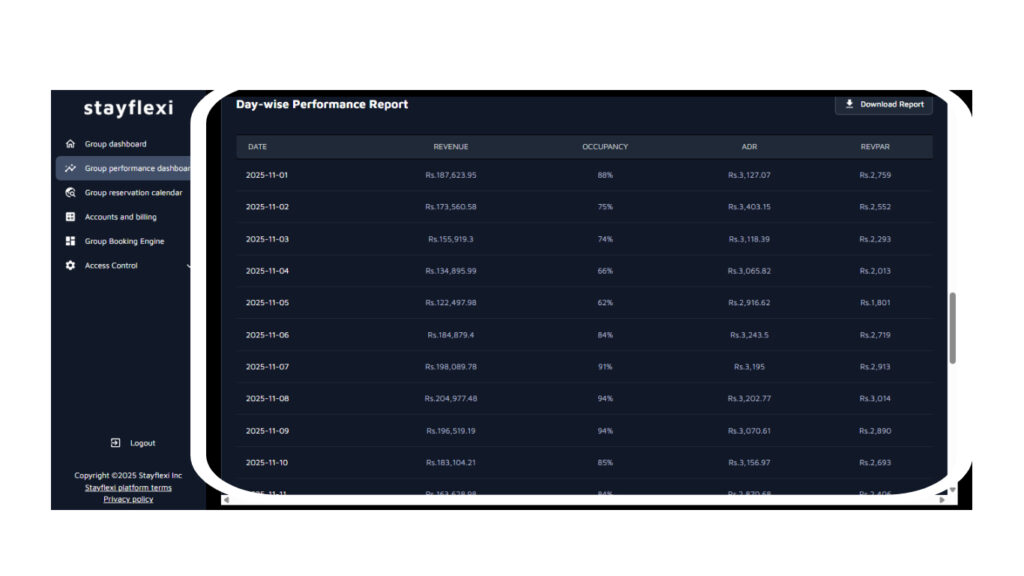Image resolution: width=1024 pixels, height=576 pixels.
Task: Click the Accounts and billing icon
Action: (70, 217)
